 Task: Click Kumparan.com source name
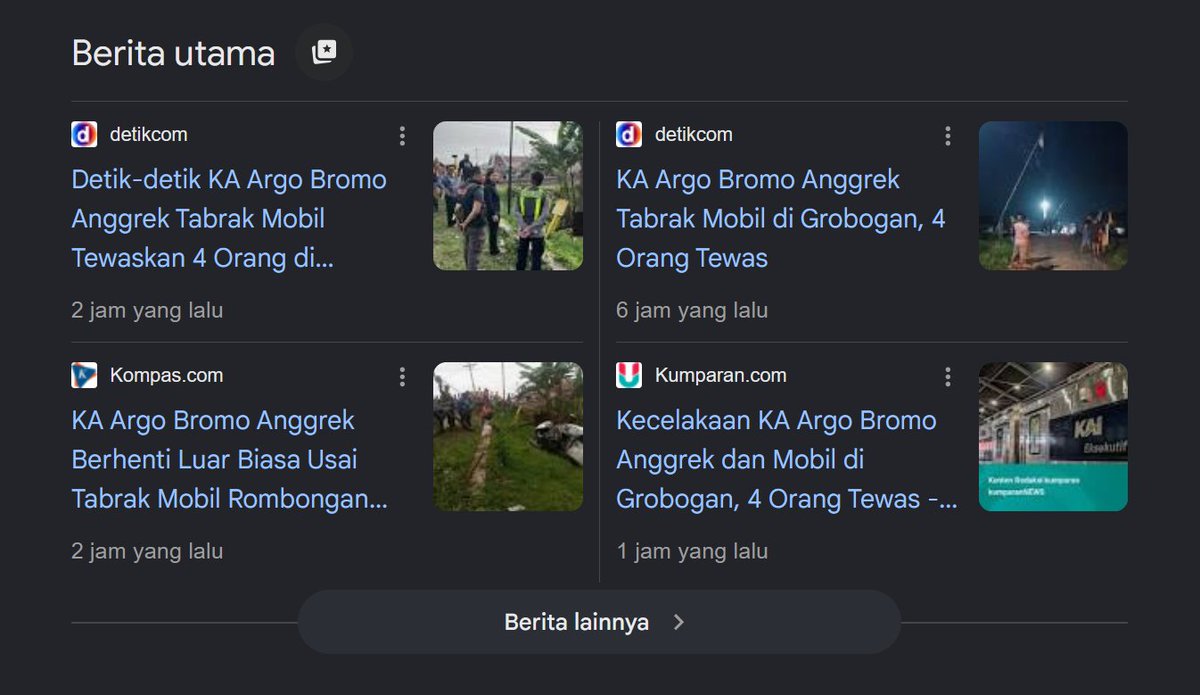(720, 376)
